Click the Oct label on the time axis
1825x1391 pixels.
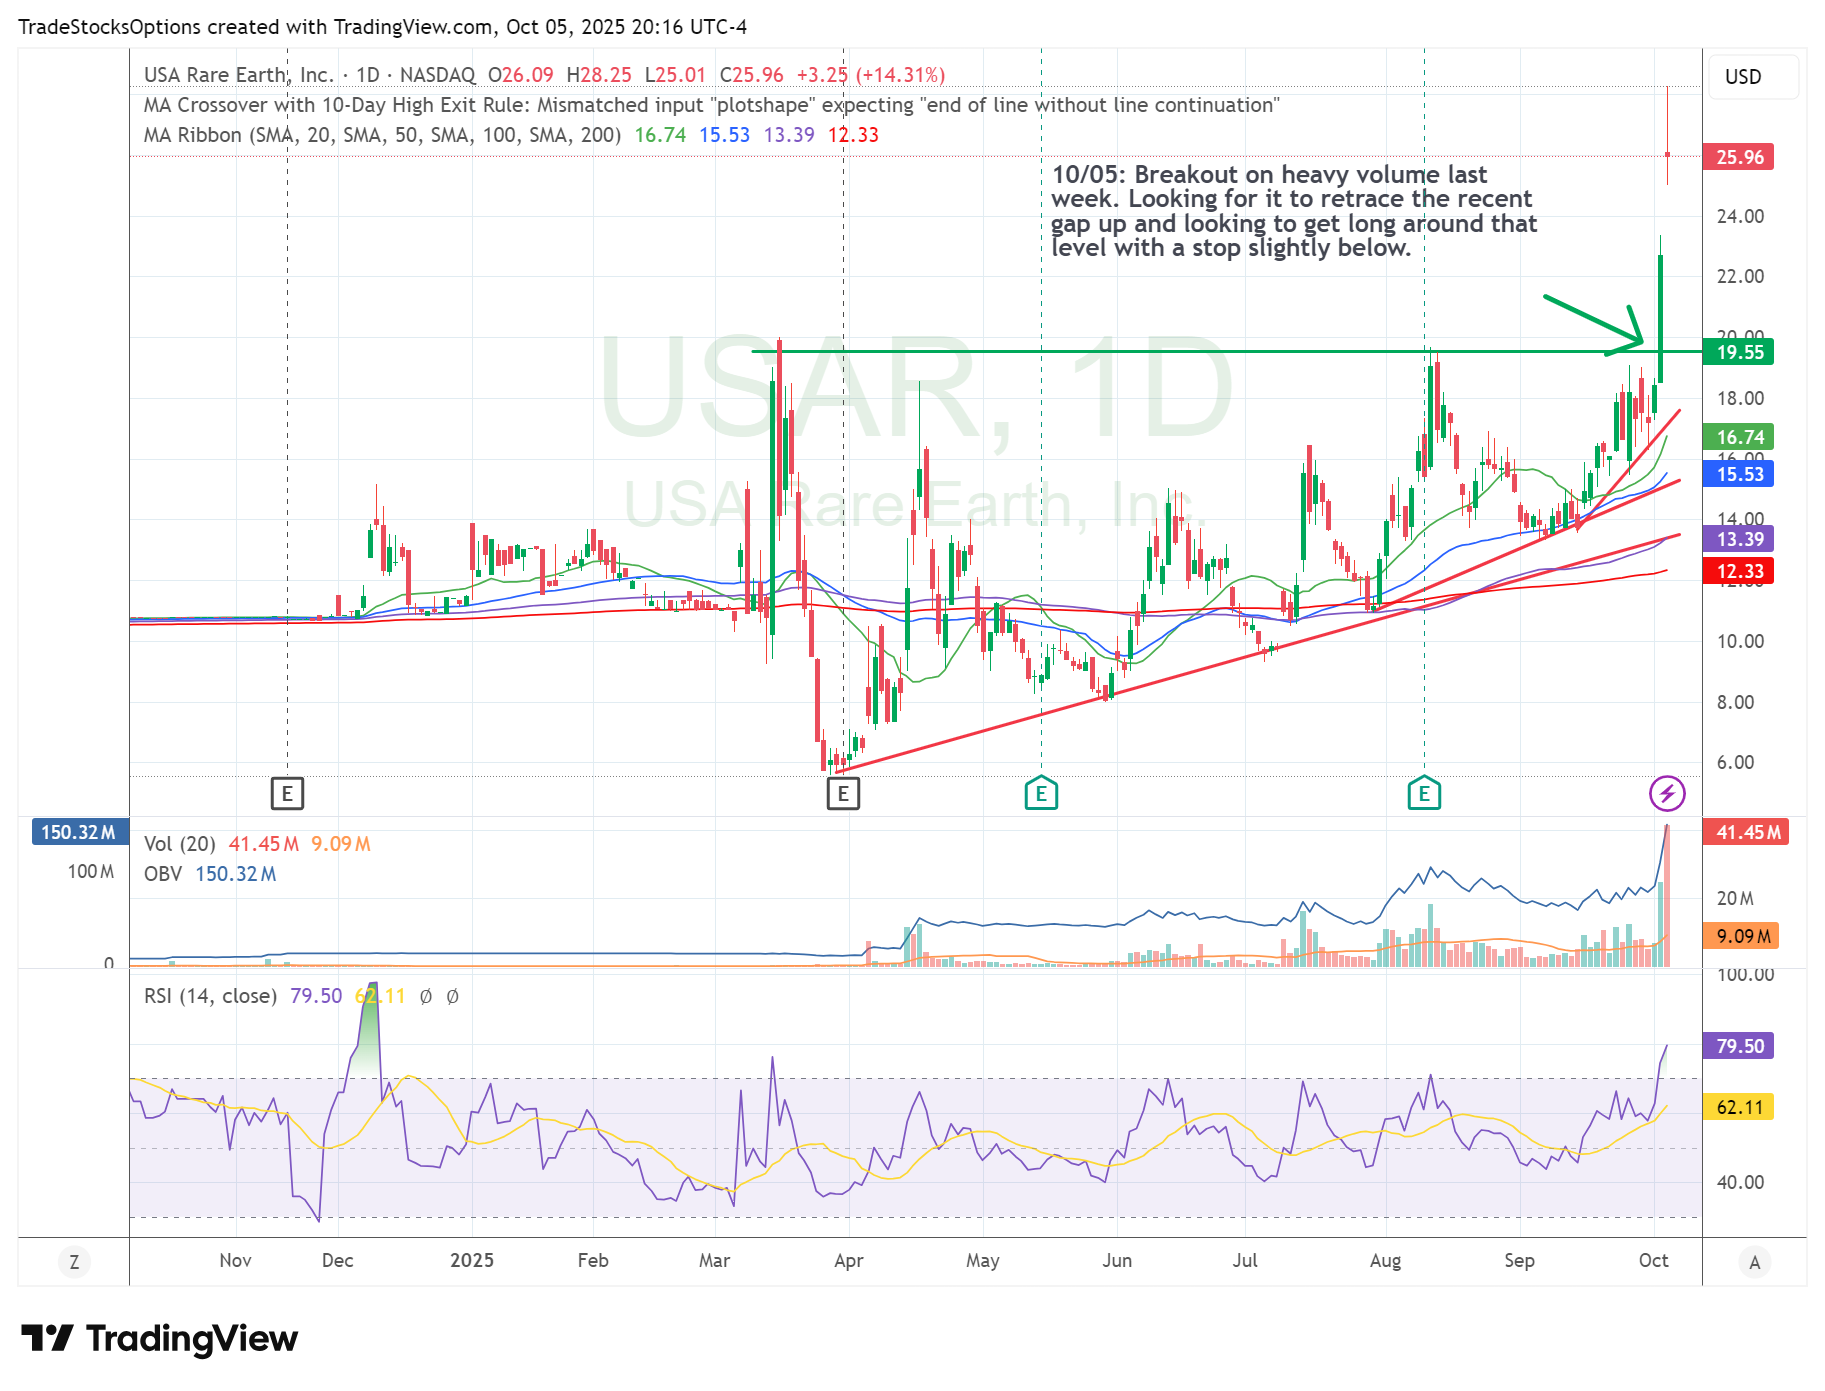point(1653,1260)
